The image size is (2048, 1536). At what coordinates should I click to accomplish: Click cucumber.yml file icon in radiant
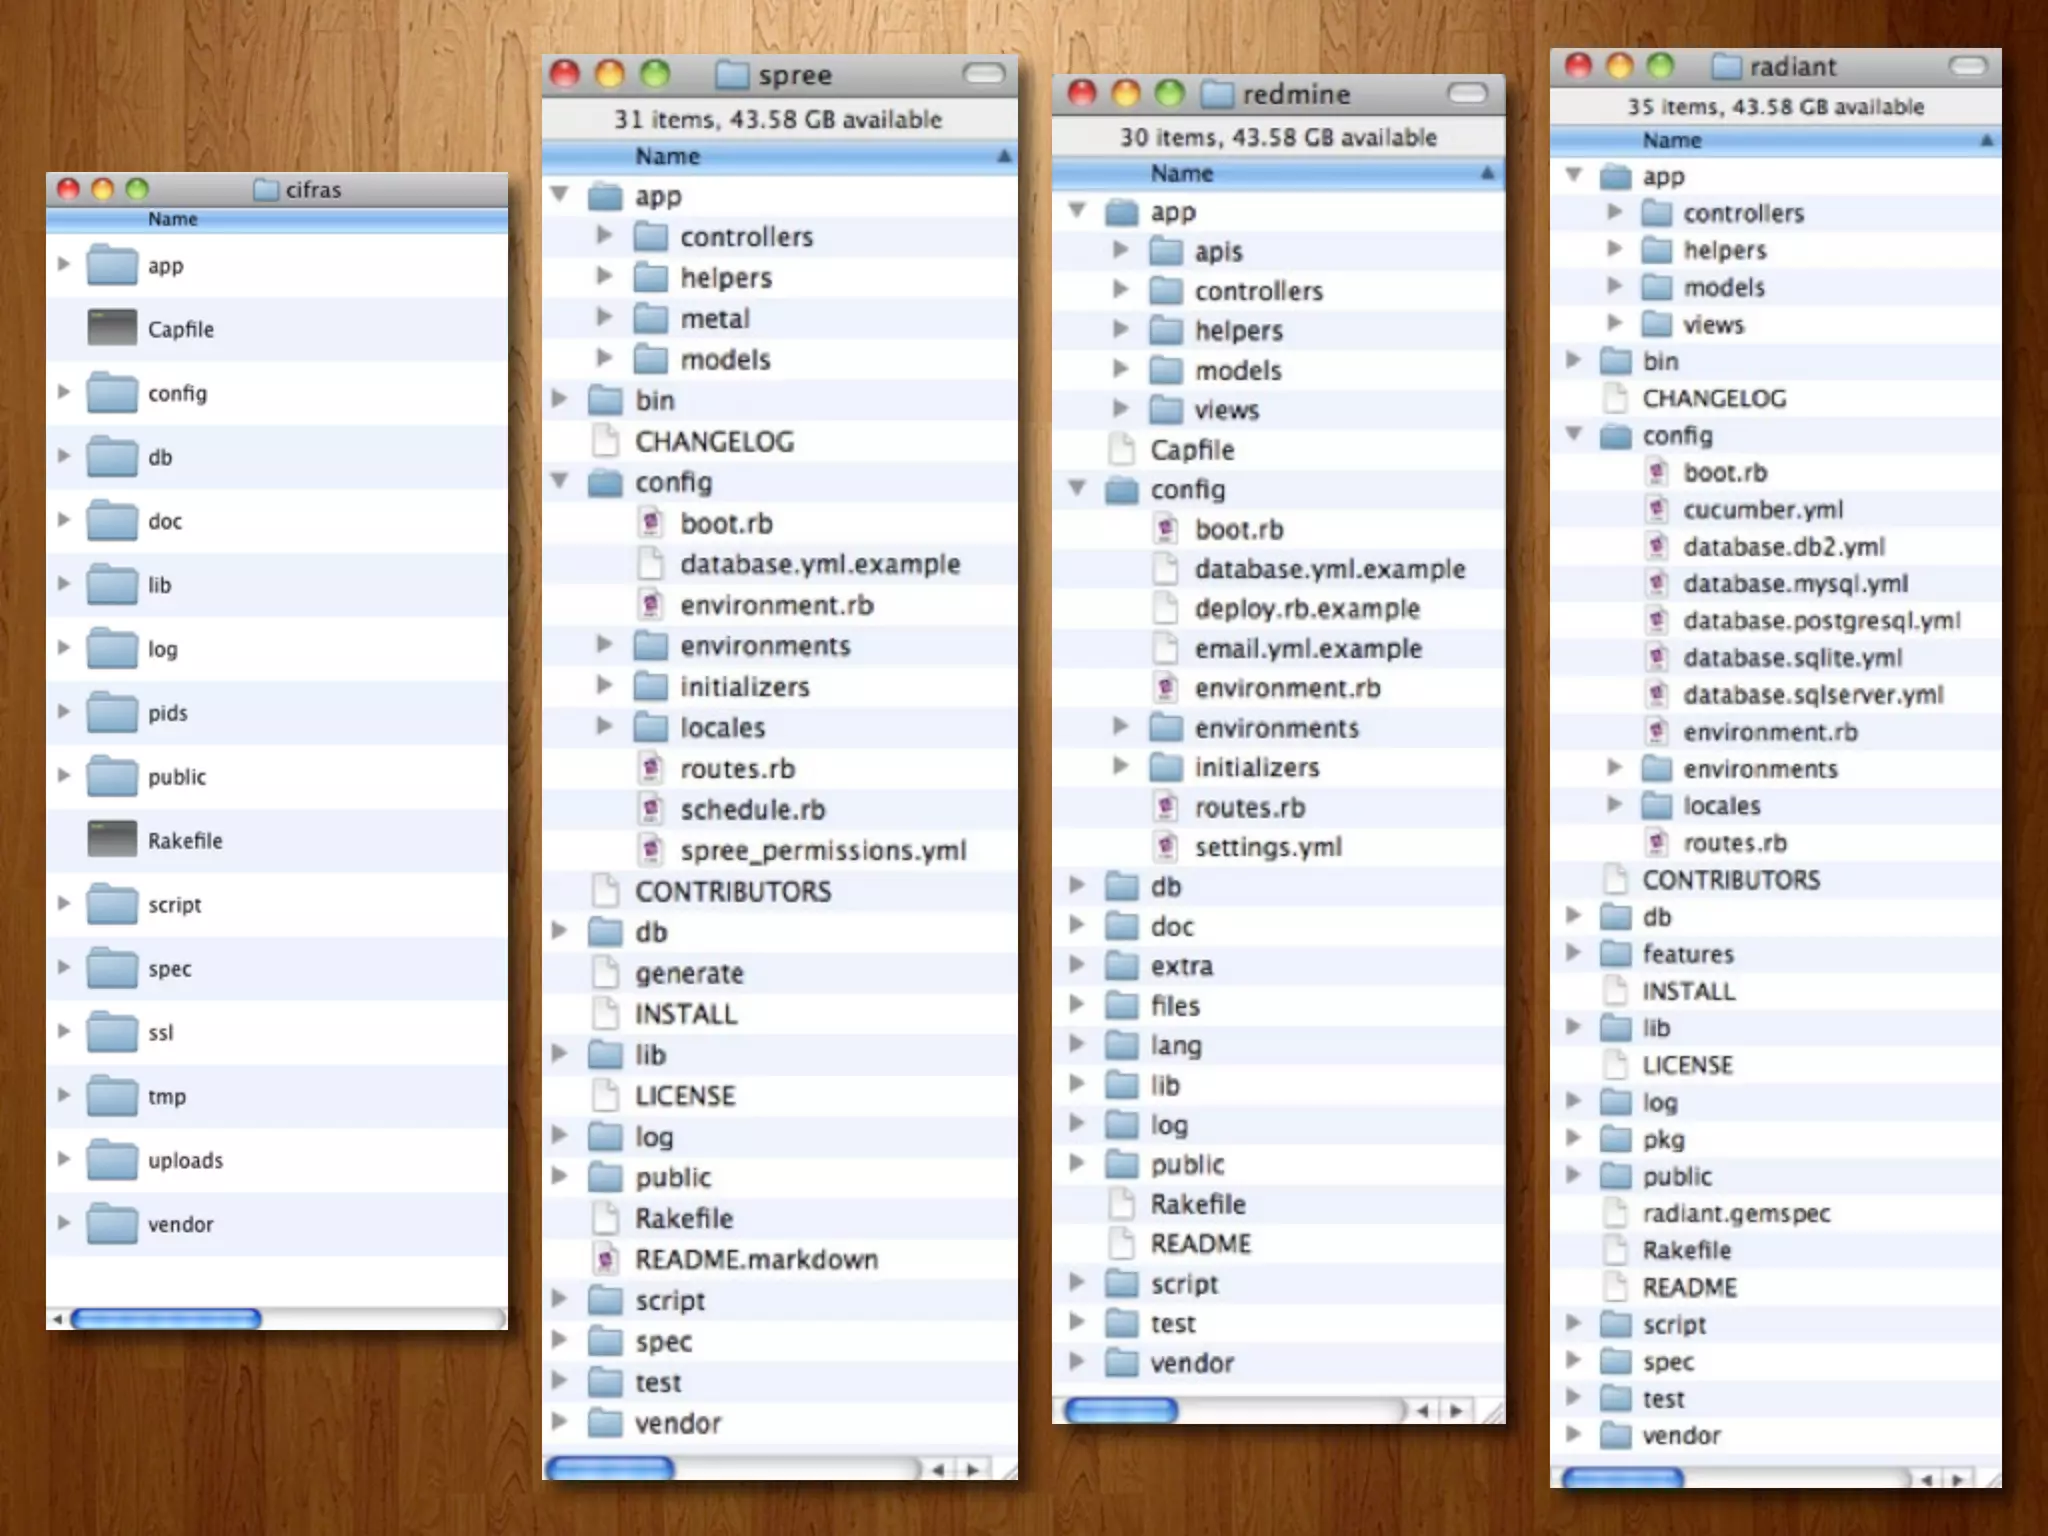tap(1657, 510)
